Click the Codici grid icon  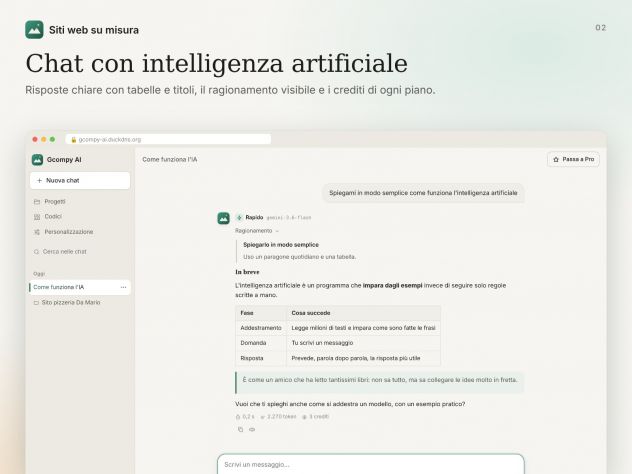(37, 217)
